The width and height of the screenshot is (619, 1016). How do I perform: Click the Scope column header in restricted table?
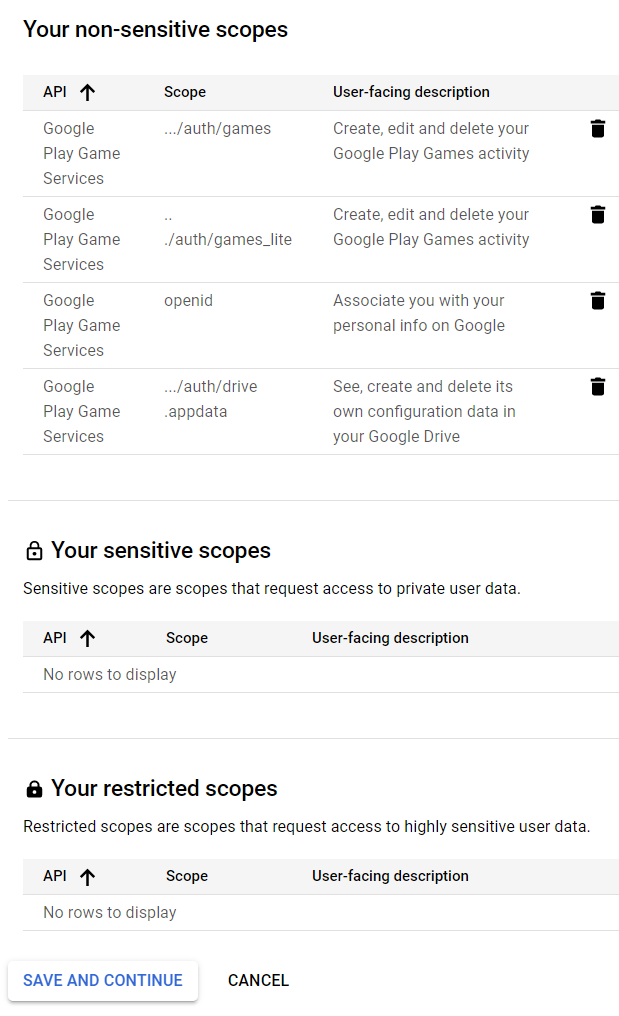point(187,876)
